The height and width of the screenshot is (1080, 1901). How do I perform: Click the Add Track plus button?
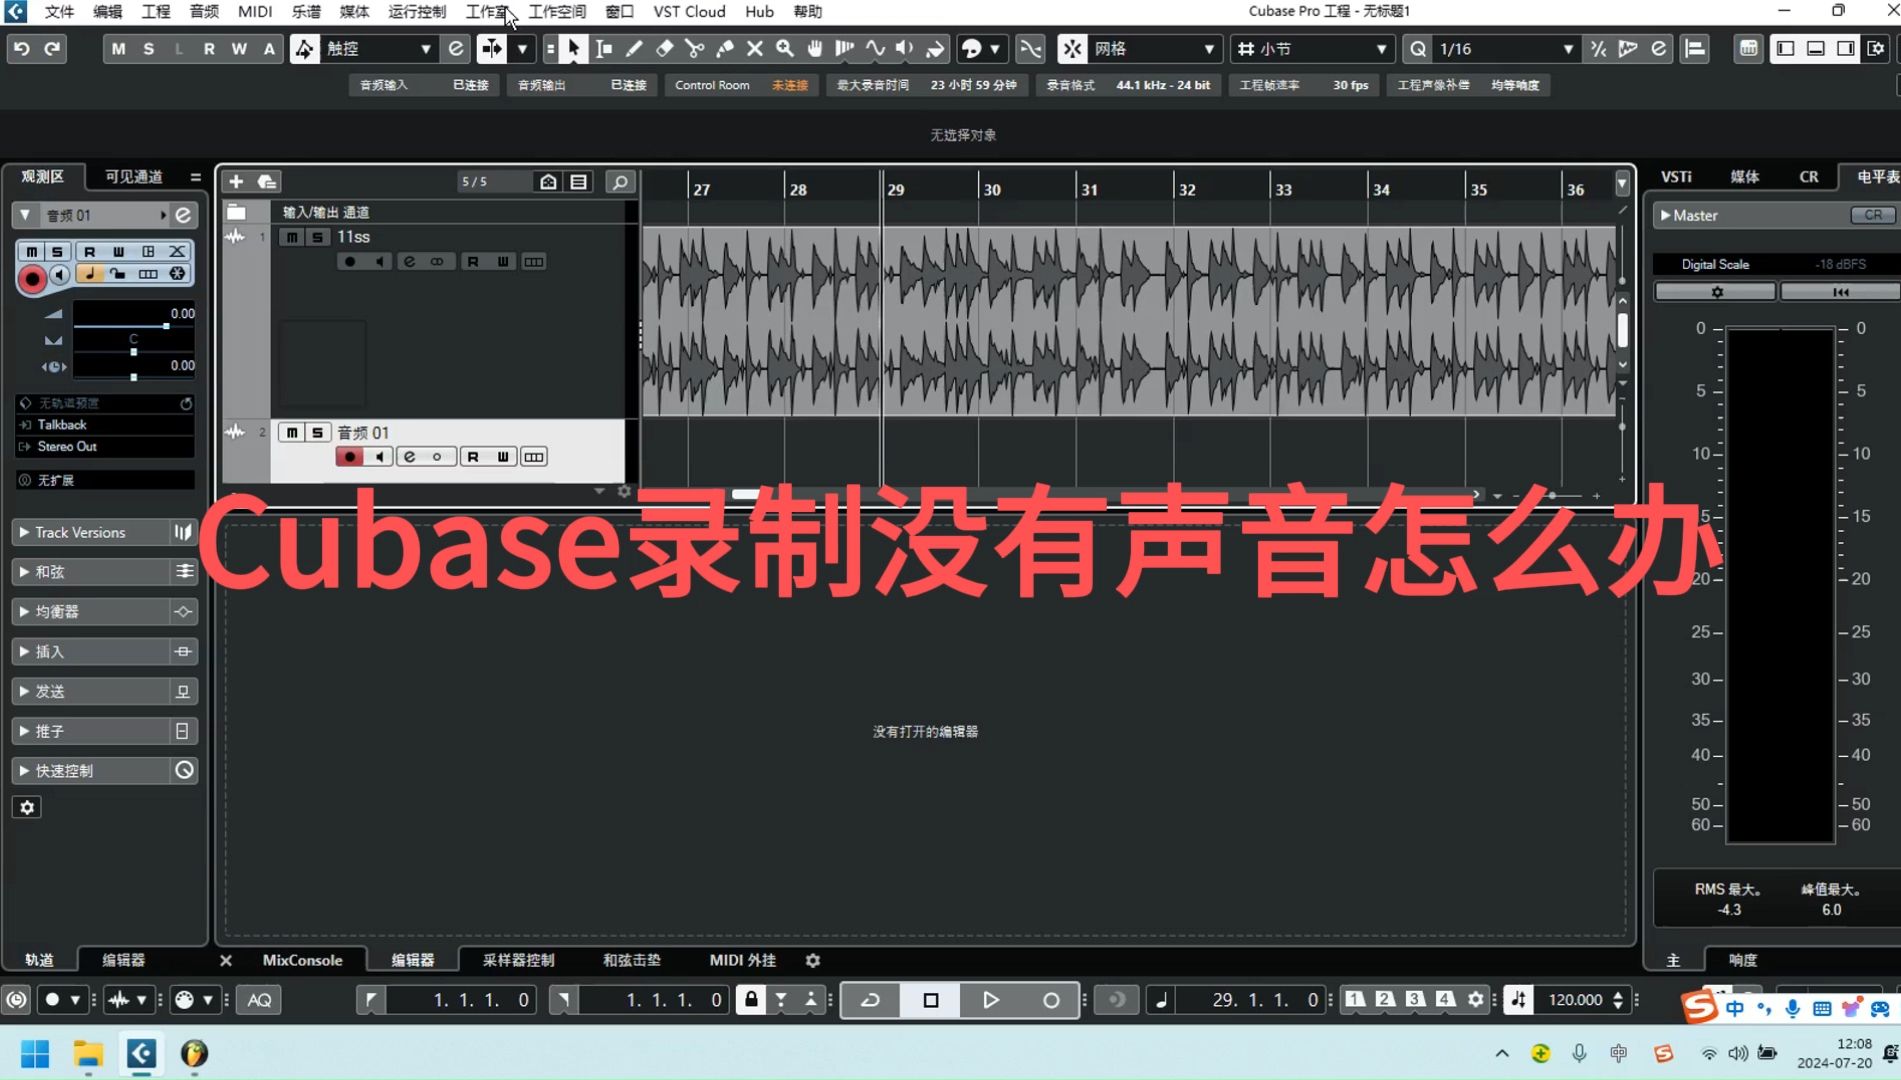(236, 181)
